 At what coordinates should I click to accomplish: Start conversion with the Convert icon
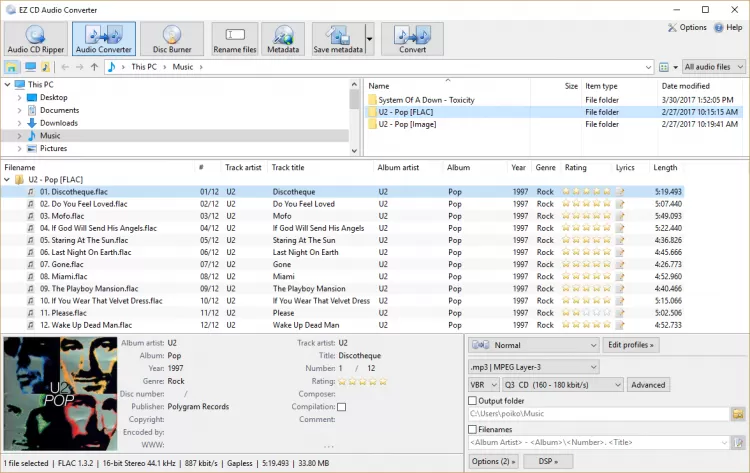412,39
